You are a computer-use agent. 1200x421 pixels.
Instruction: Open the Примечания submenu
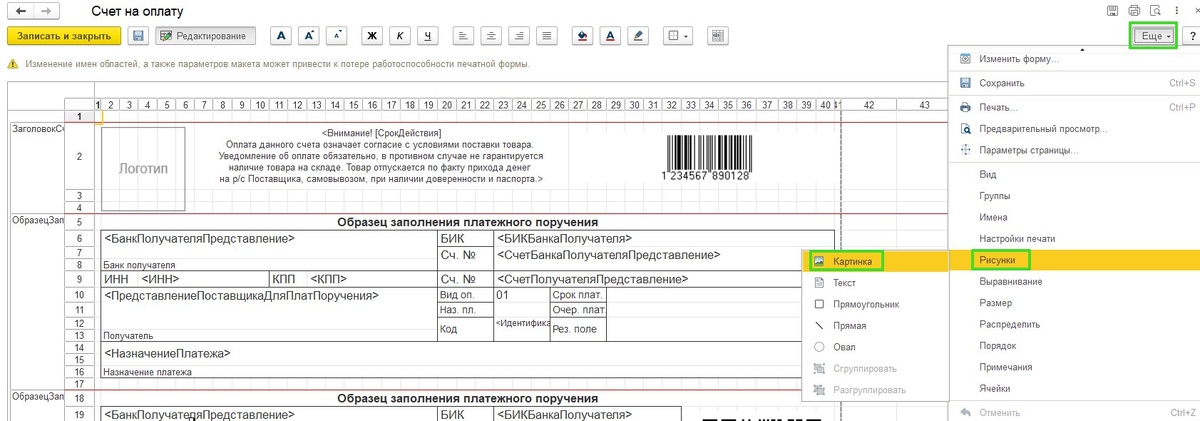pyautogui.click(x=1074, y=368)
